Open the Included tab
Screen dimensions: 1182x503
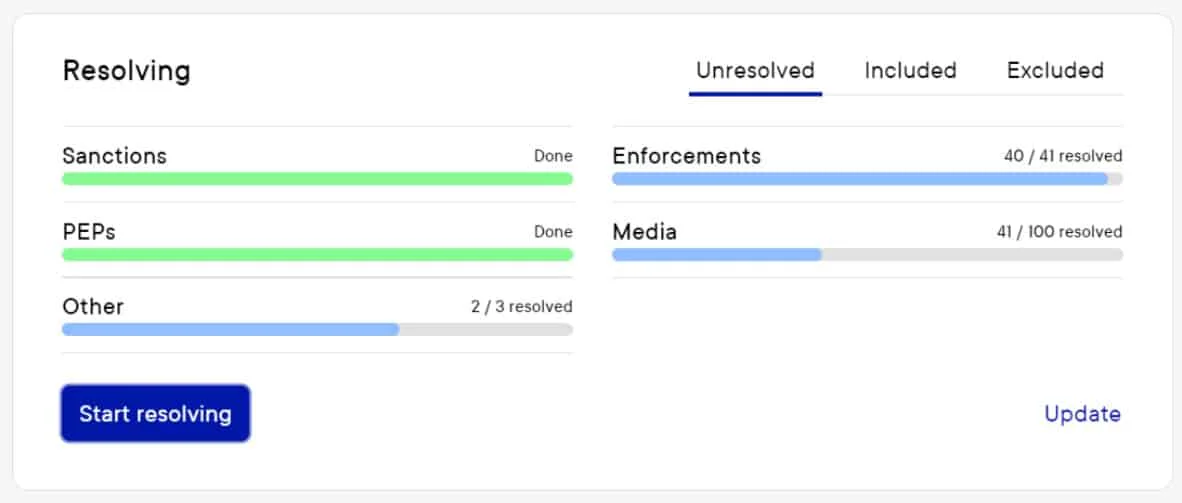910,71
